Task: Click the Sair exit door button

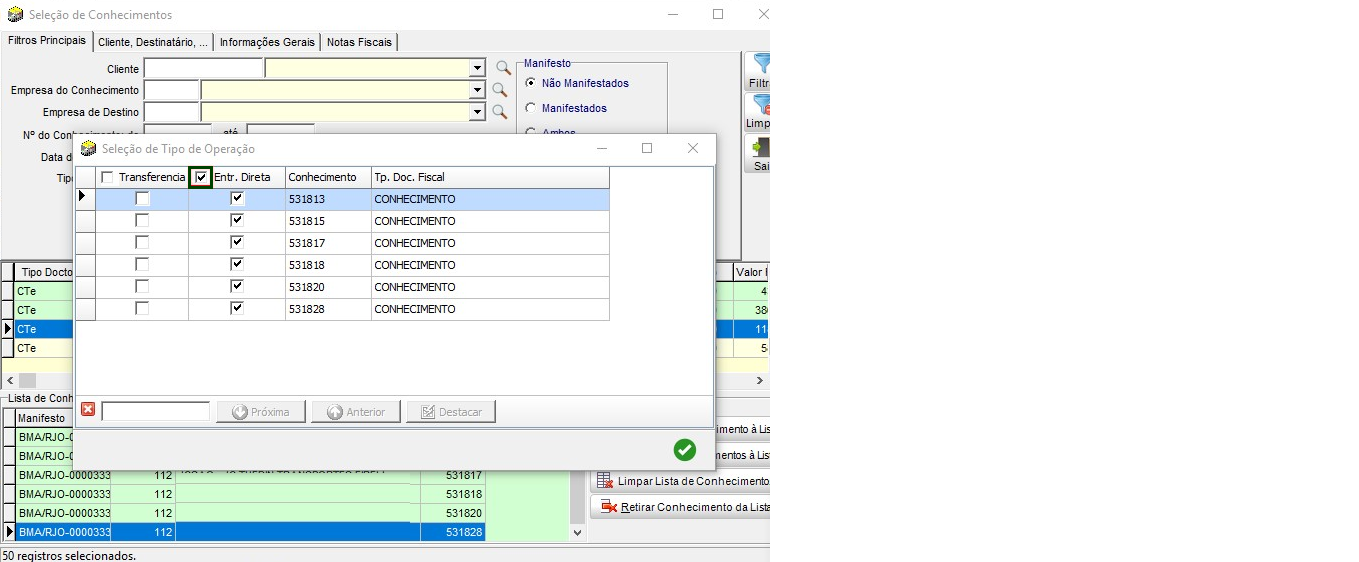Action: pos(758,153)
